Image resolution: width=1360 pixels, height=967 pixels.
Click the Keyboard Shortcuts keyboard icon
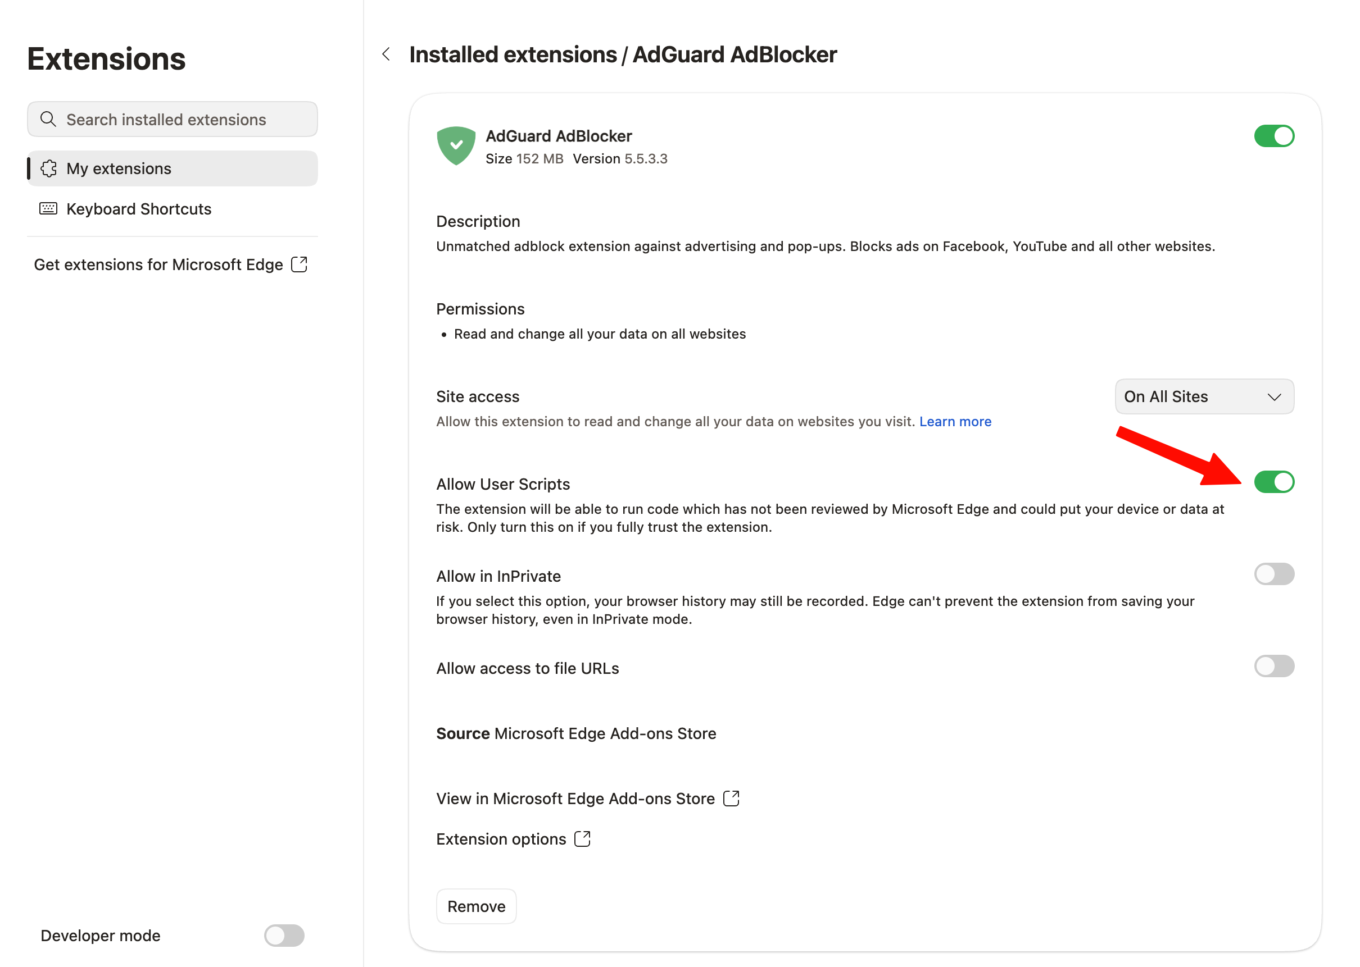click(x=48, y=208)
